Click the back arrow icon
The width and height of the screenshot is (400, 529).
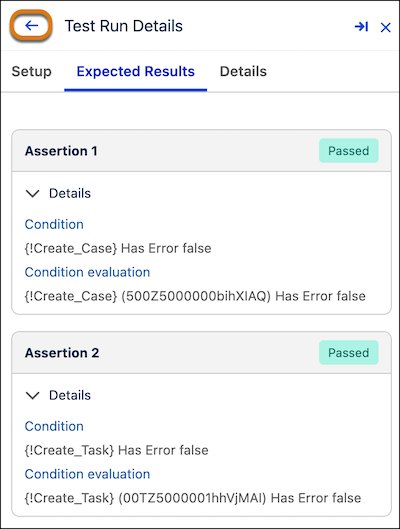pyautogui.click(x=31, y=26)
